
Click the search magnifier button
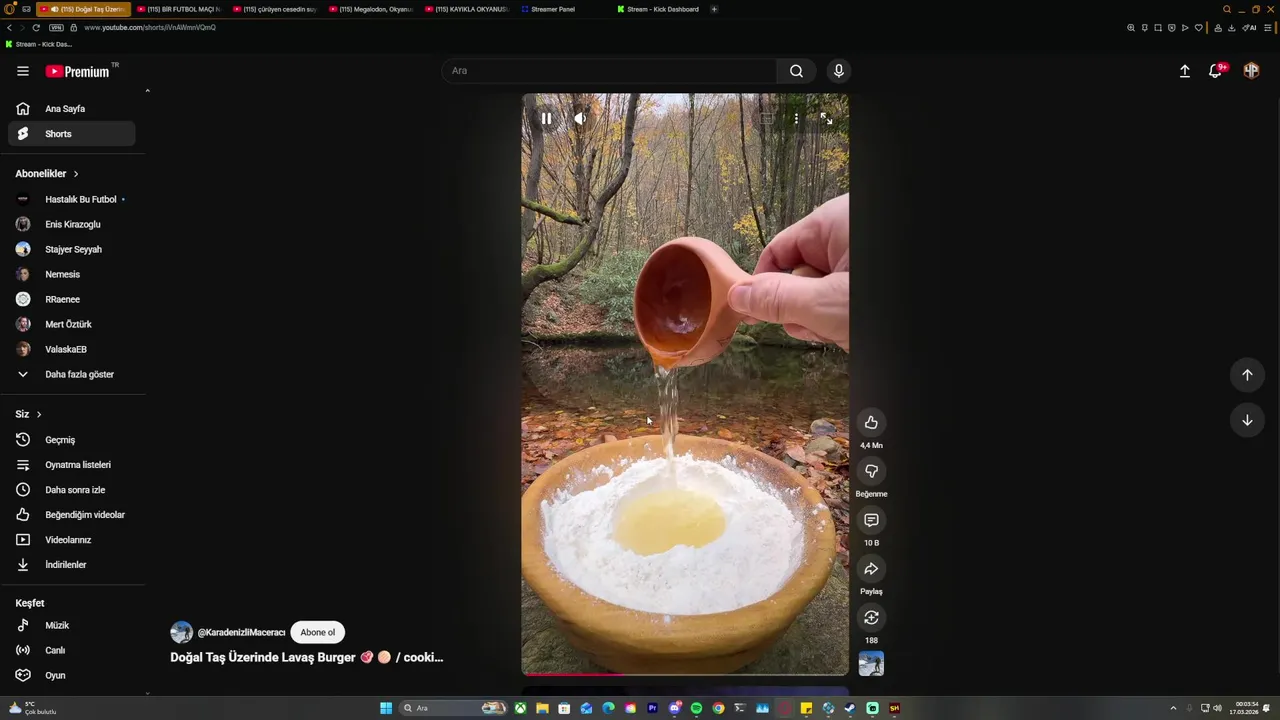coord(796,71)
